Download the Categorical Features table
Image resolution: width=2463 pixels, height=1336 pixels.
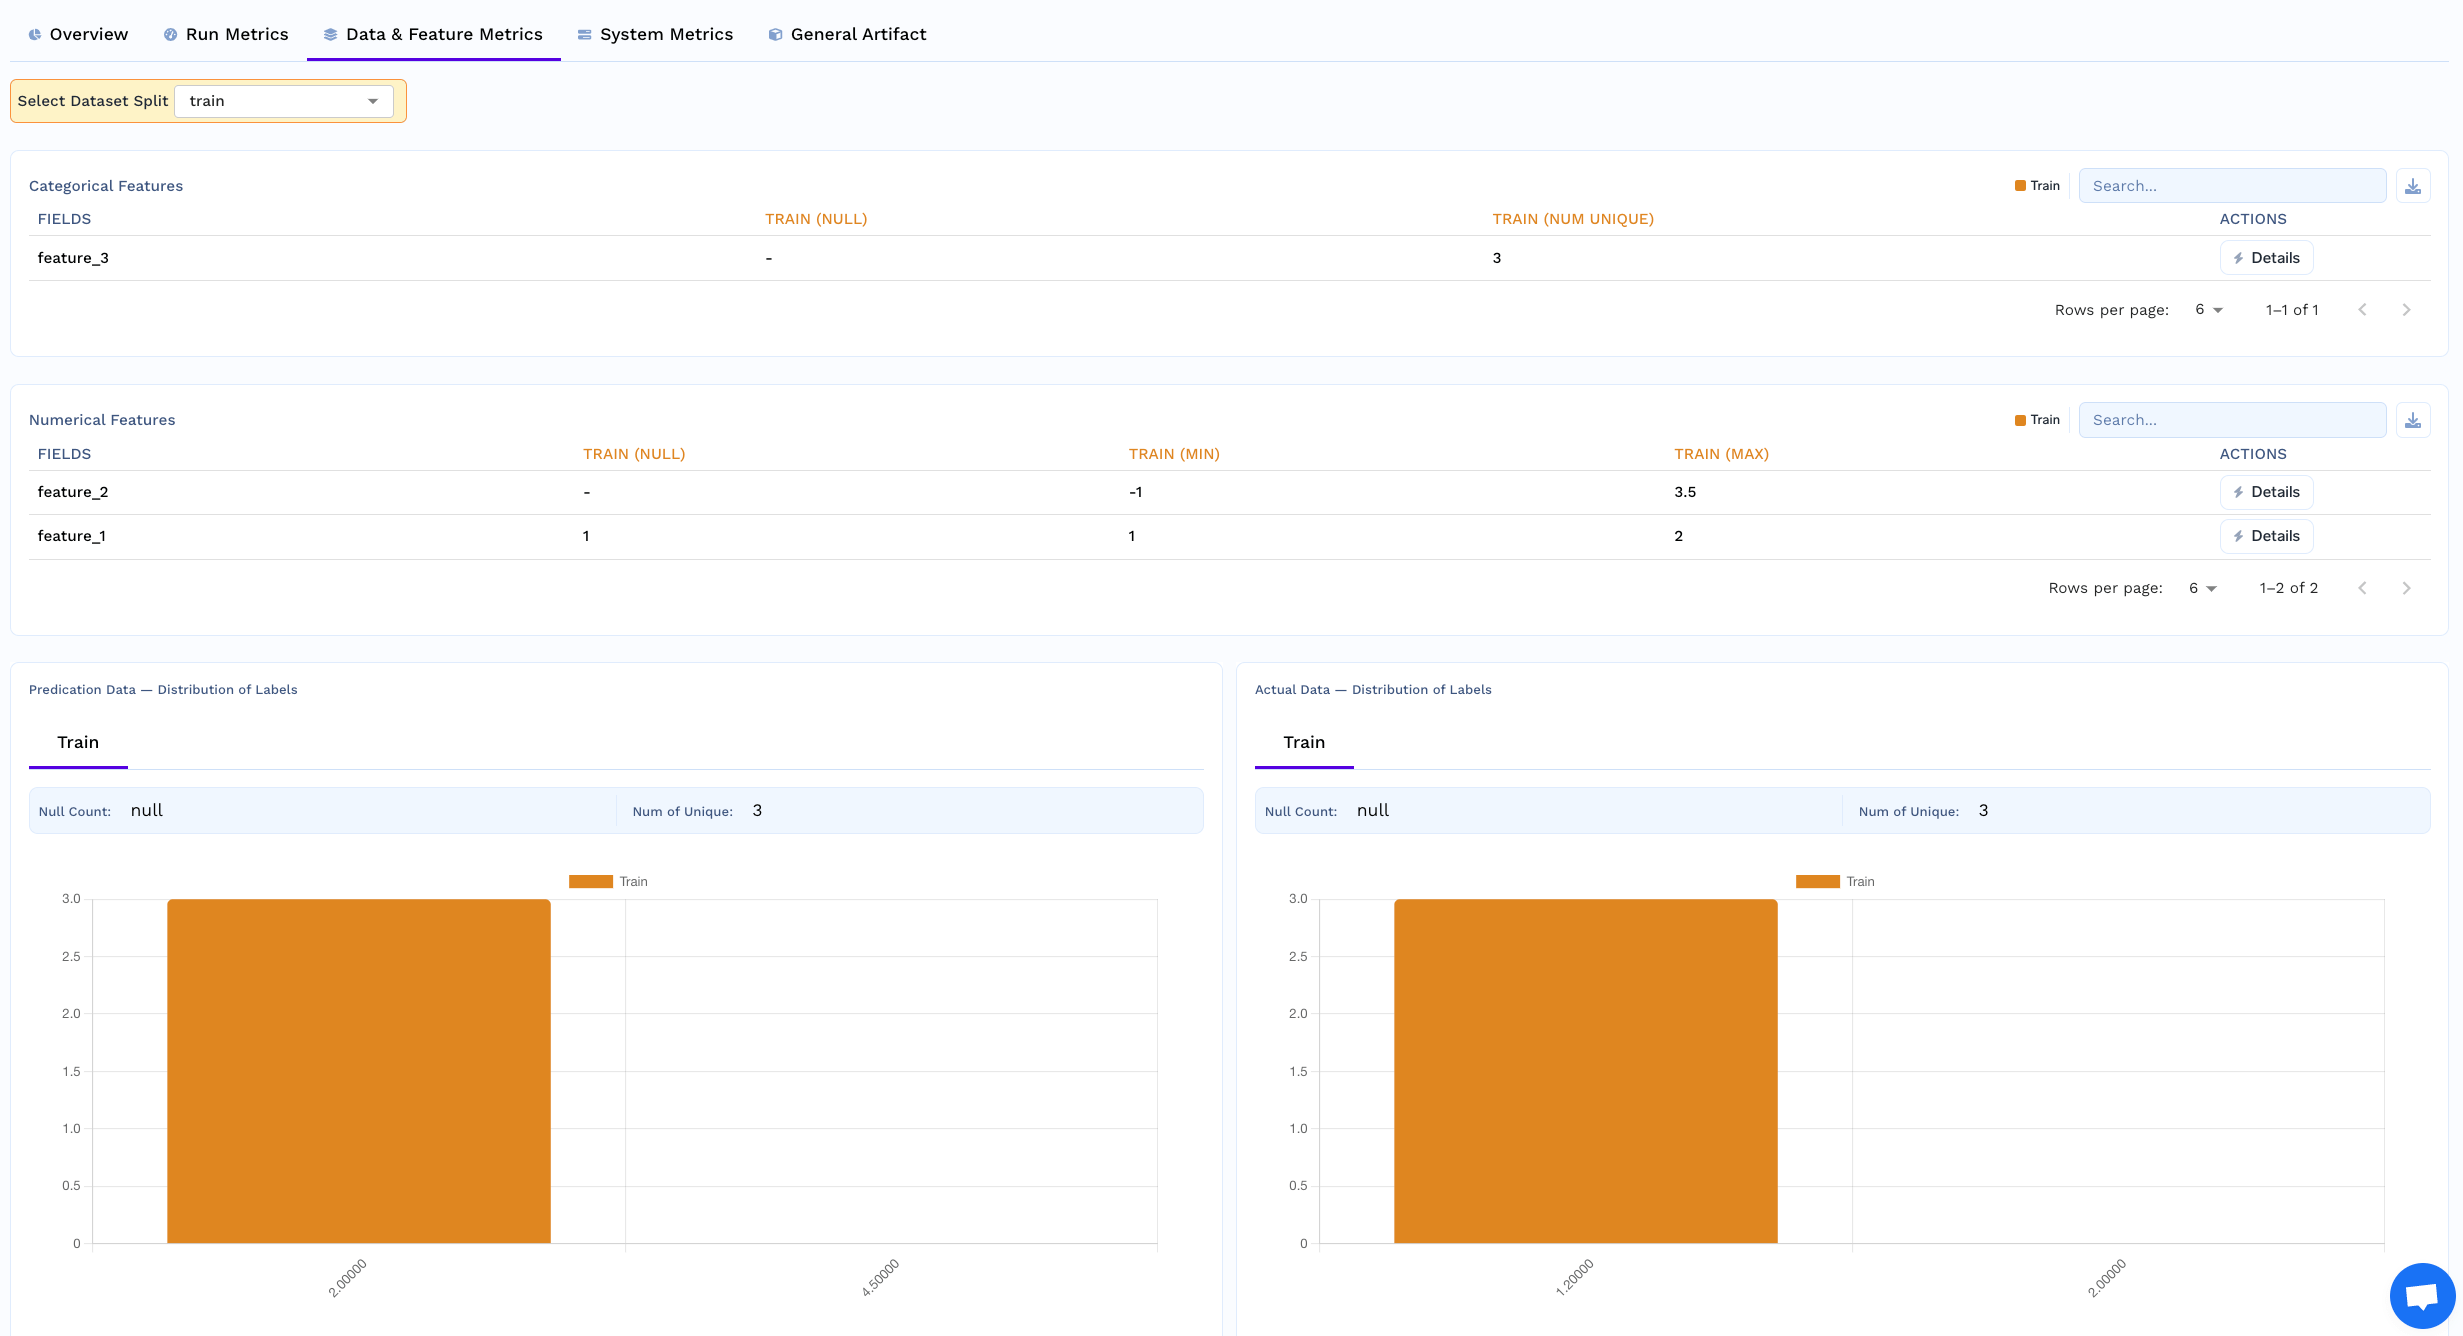click(x=2413, y=186)
